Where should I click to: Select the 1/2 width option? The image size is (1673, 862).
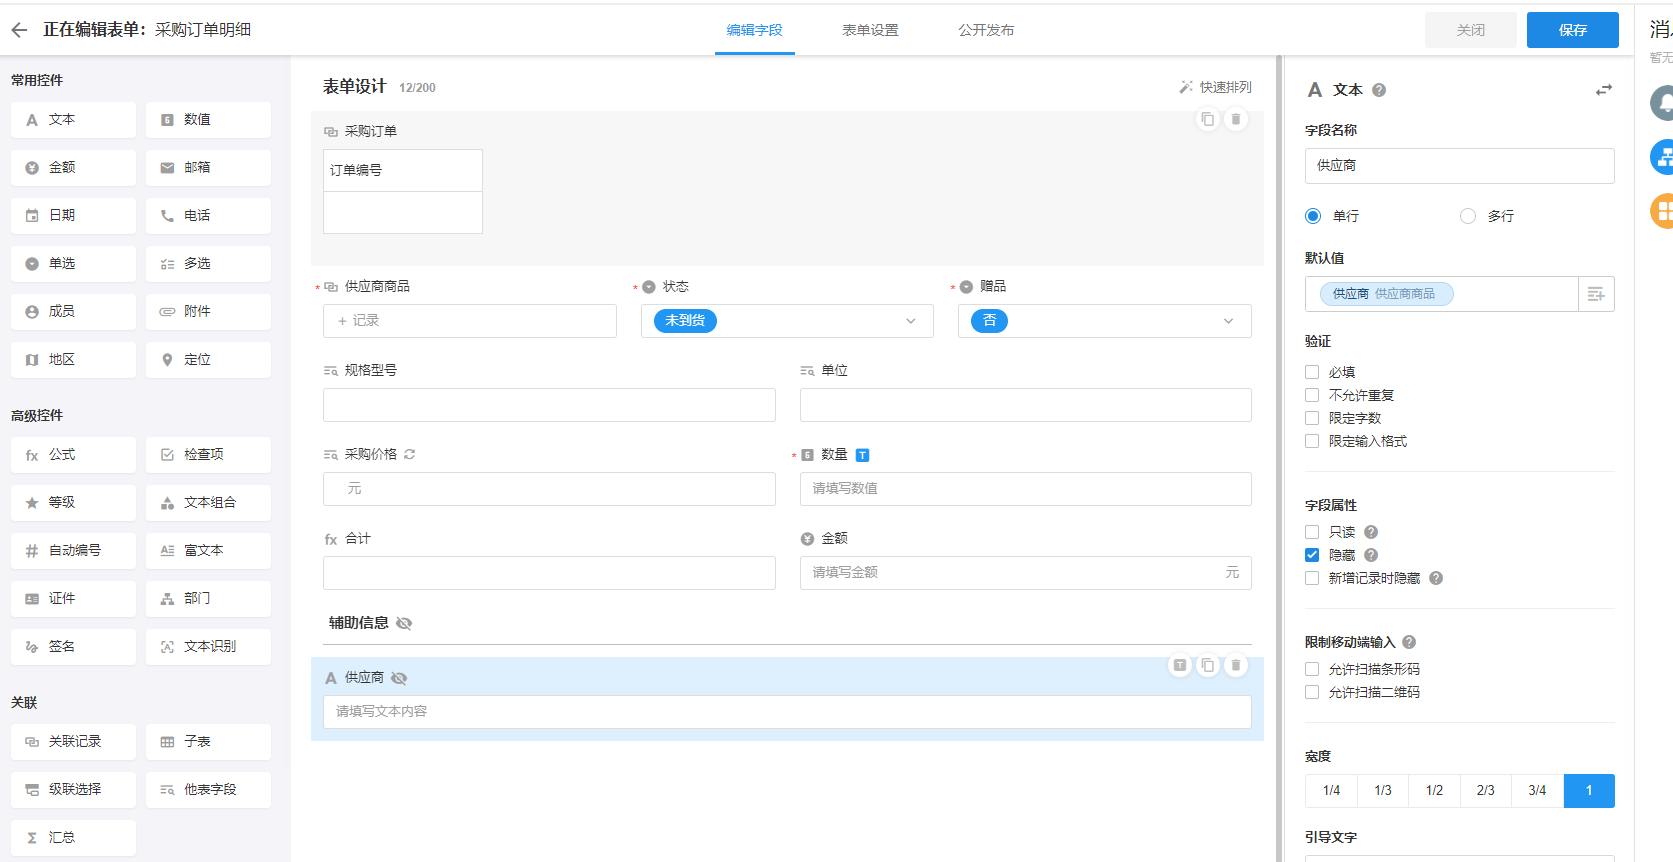[1434, 790]
